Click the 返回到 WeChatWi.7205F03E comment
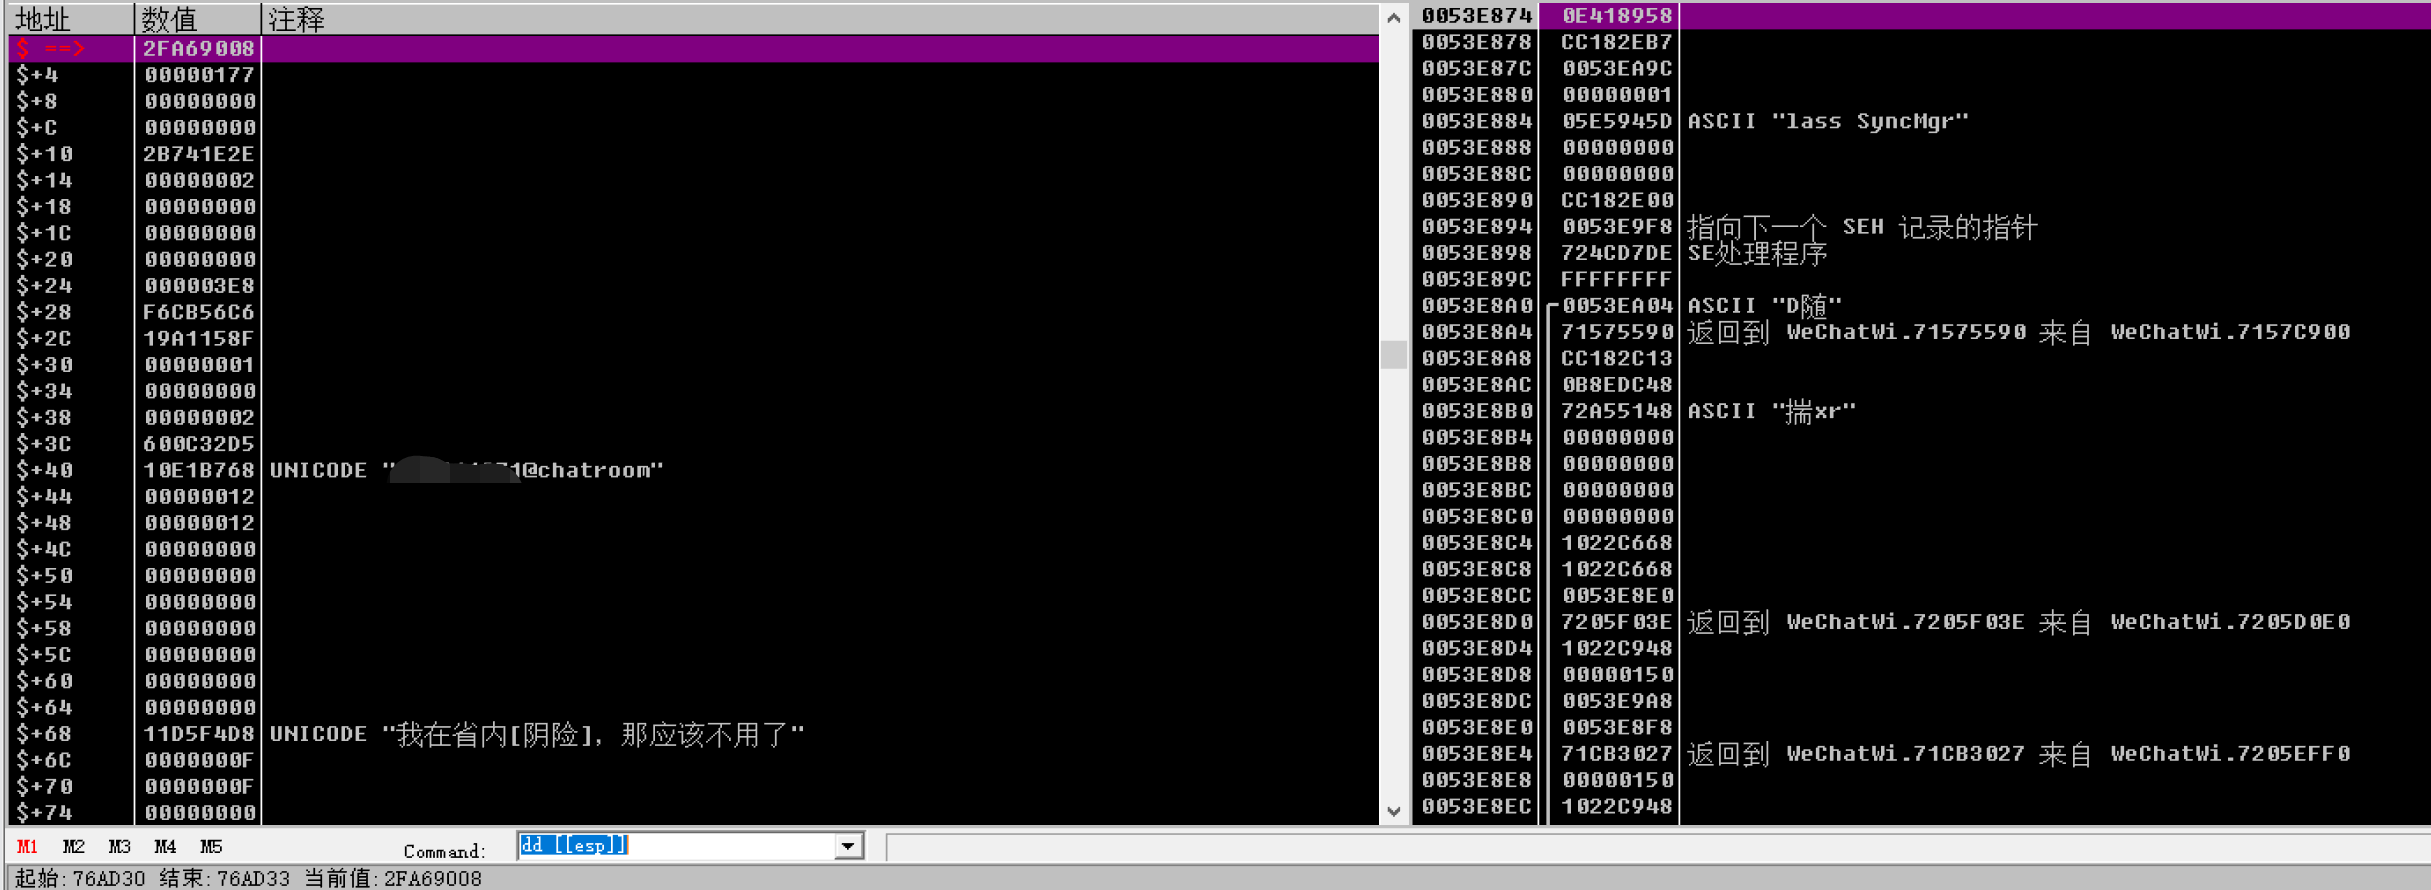Screen dimensions: 2431x890 point(2019,622)
